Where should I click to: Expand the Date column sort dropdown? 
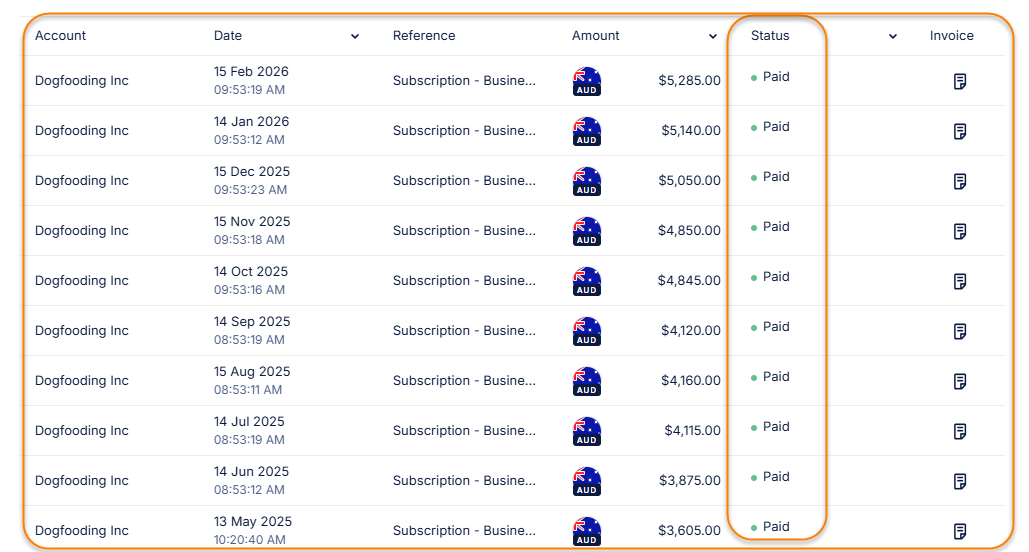(x=355, y=37)
